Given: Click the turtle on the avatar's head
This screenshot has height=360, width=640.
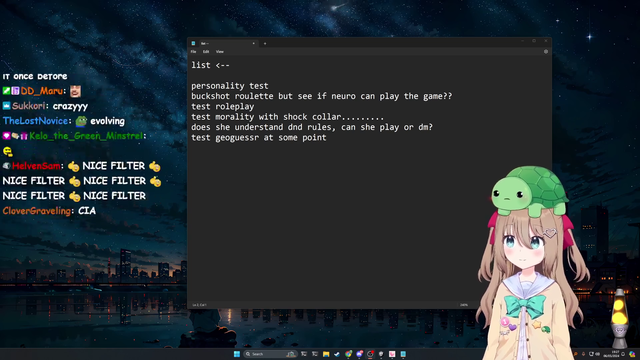Looking at the screenshot, I should [530, 191].
